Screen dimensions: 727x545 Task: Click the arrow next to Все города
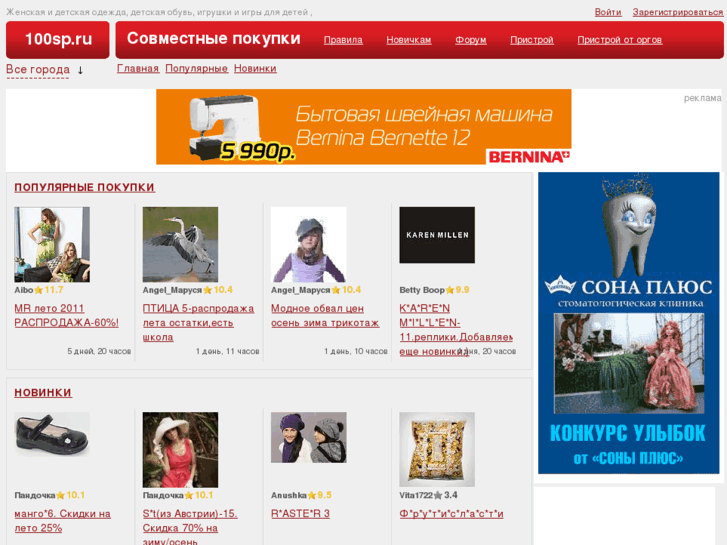click(80, 70)
